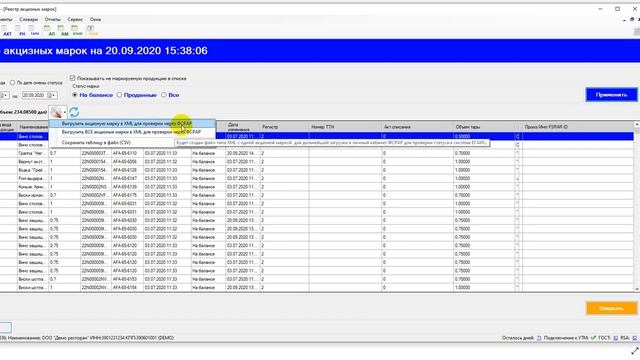Click Объем тары value 0.50000 in selected row

tap(484, 136)
